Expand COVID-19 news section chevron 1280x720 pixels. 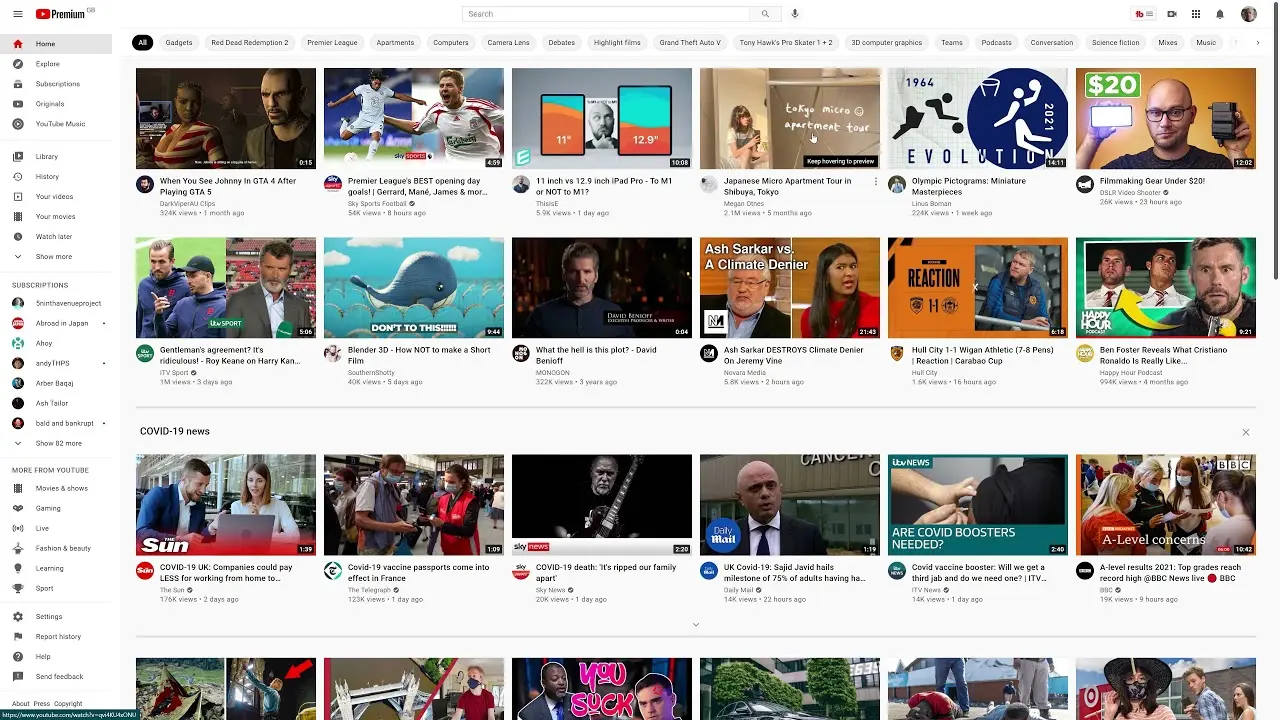696,624
